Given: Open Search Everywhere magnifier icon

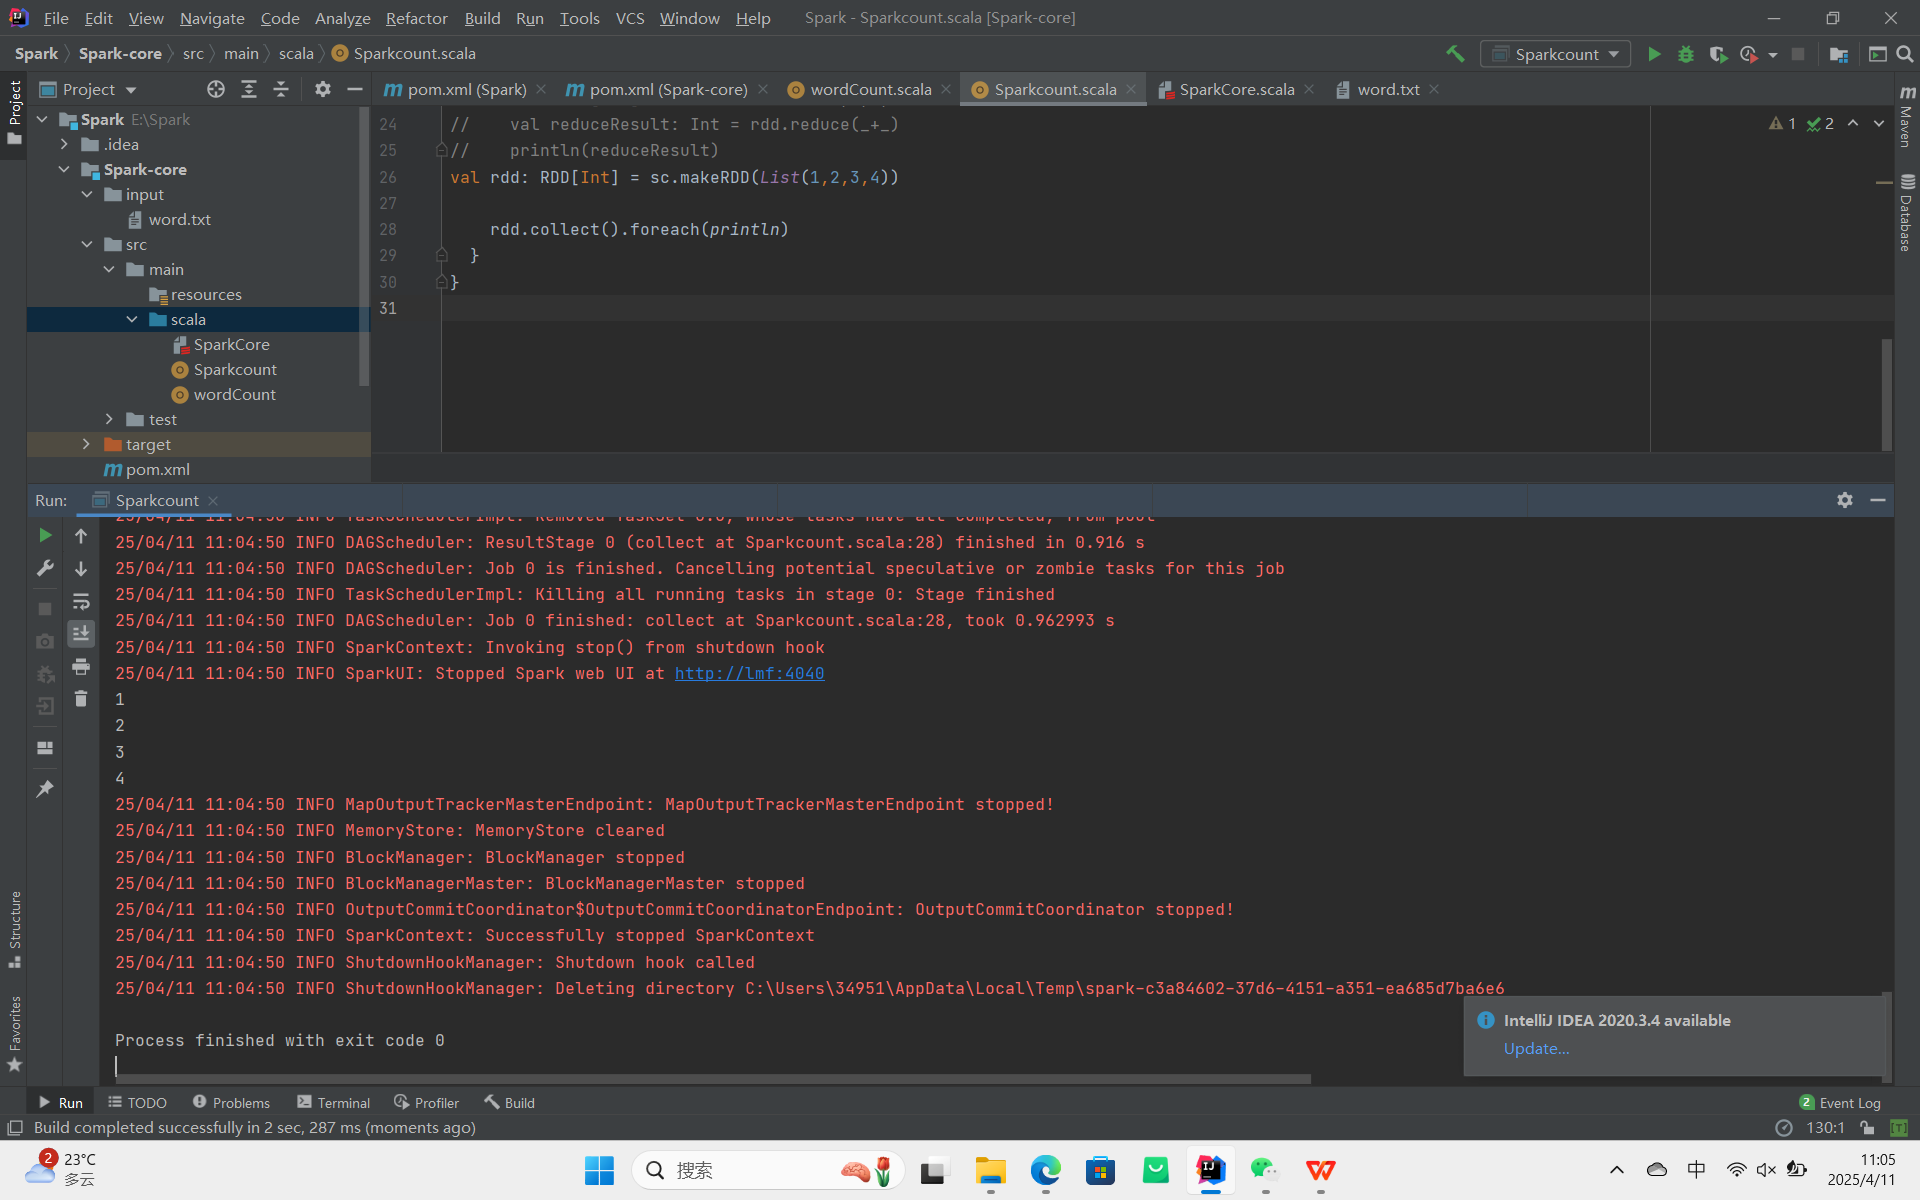Looking at the screenshot, I should click(x=1905, y=54).
